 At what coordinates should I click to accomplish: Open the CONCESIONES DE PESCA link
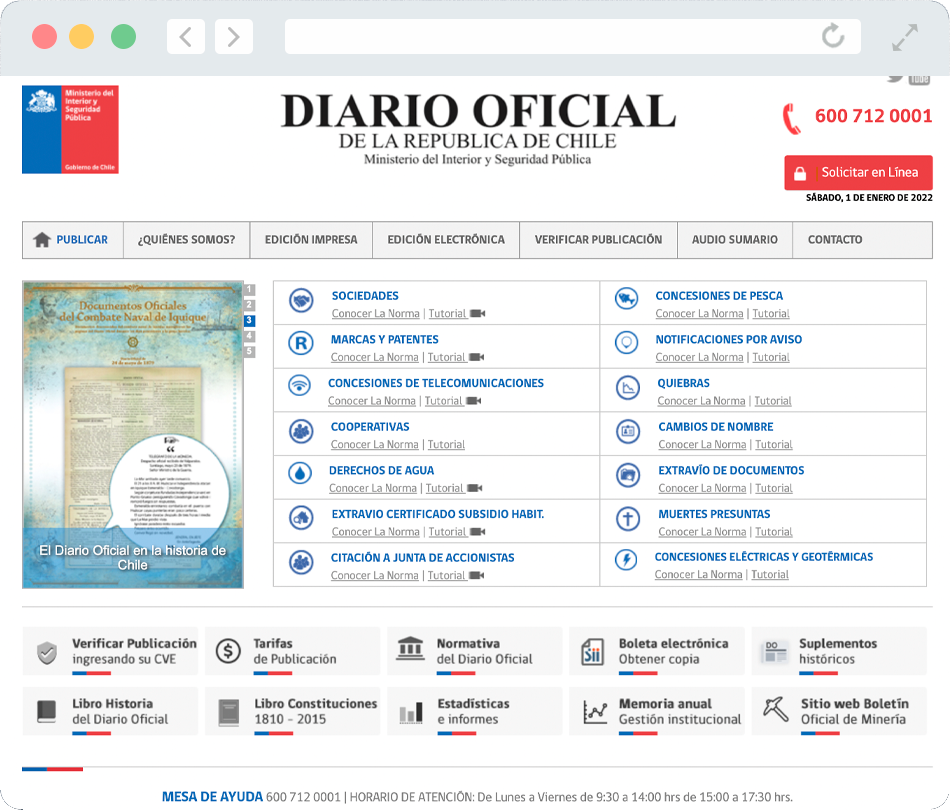pos(719,296)
